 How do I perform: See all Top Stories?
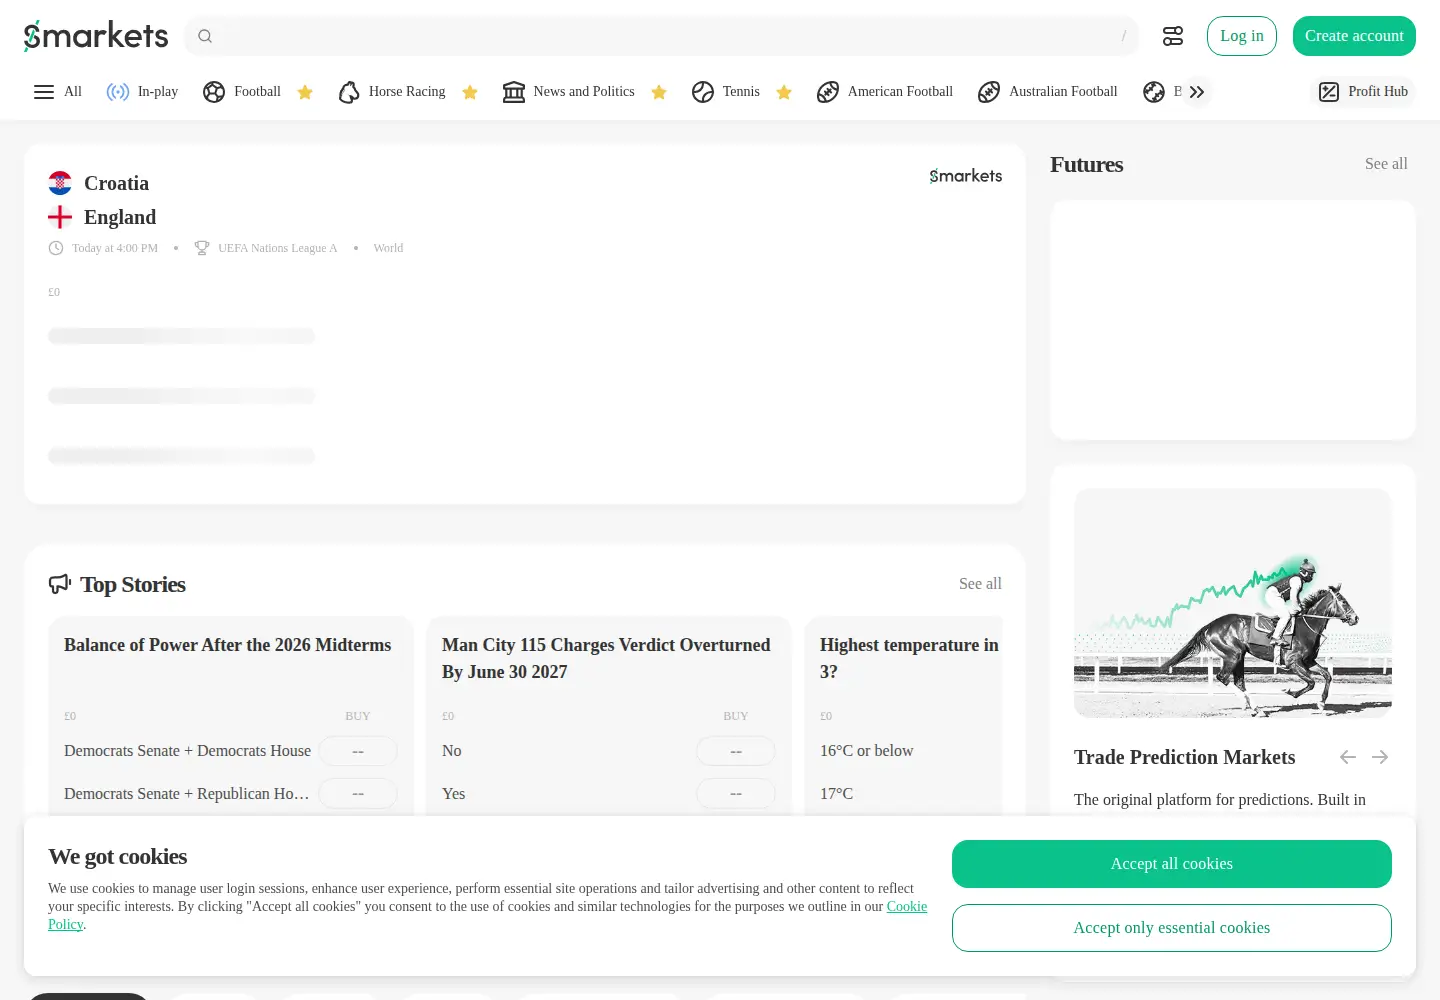pos(980,584)
